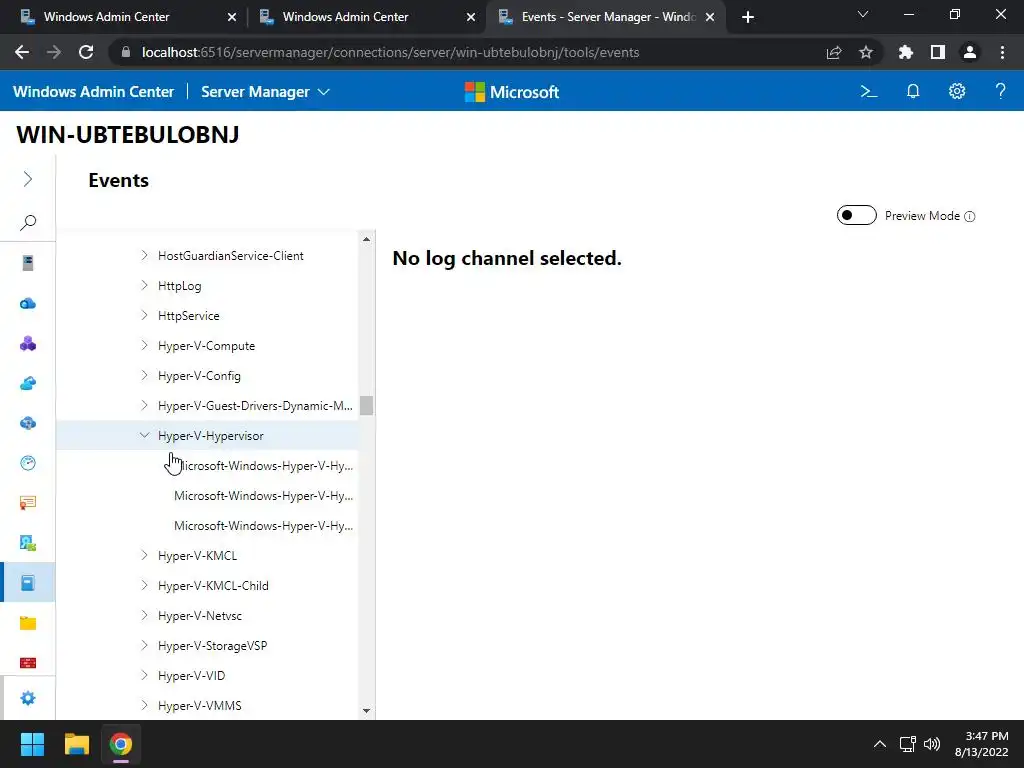Click the Windows Admin Center home link

[93, 92]
